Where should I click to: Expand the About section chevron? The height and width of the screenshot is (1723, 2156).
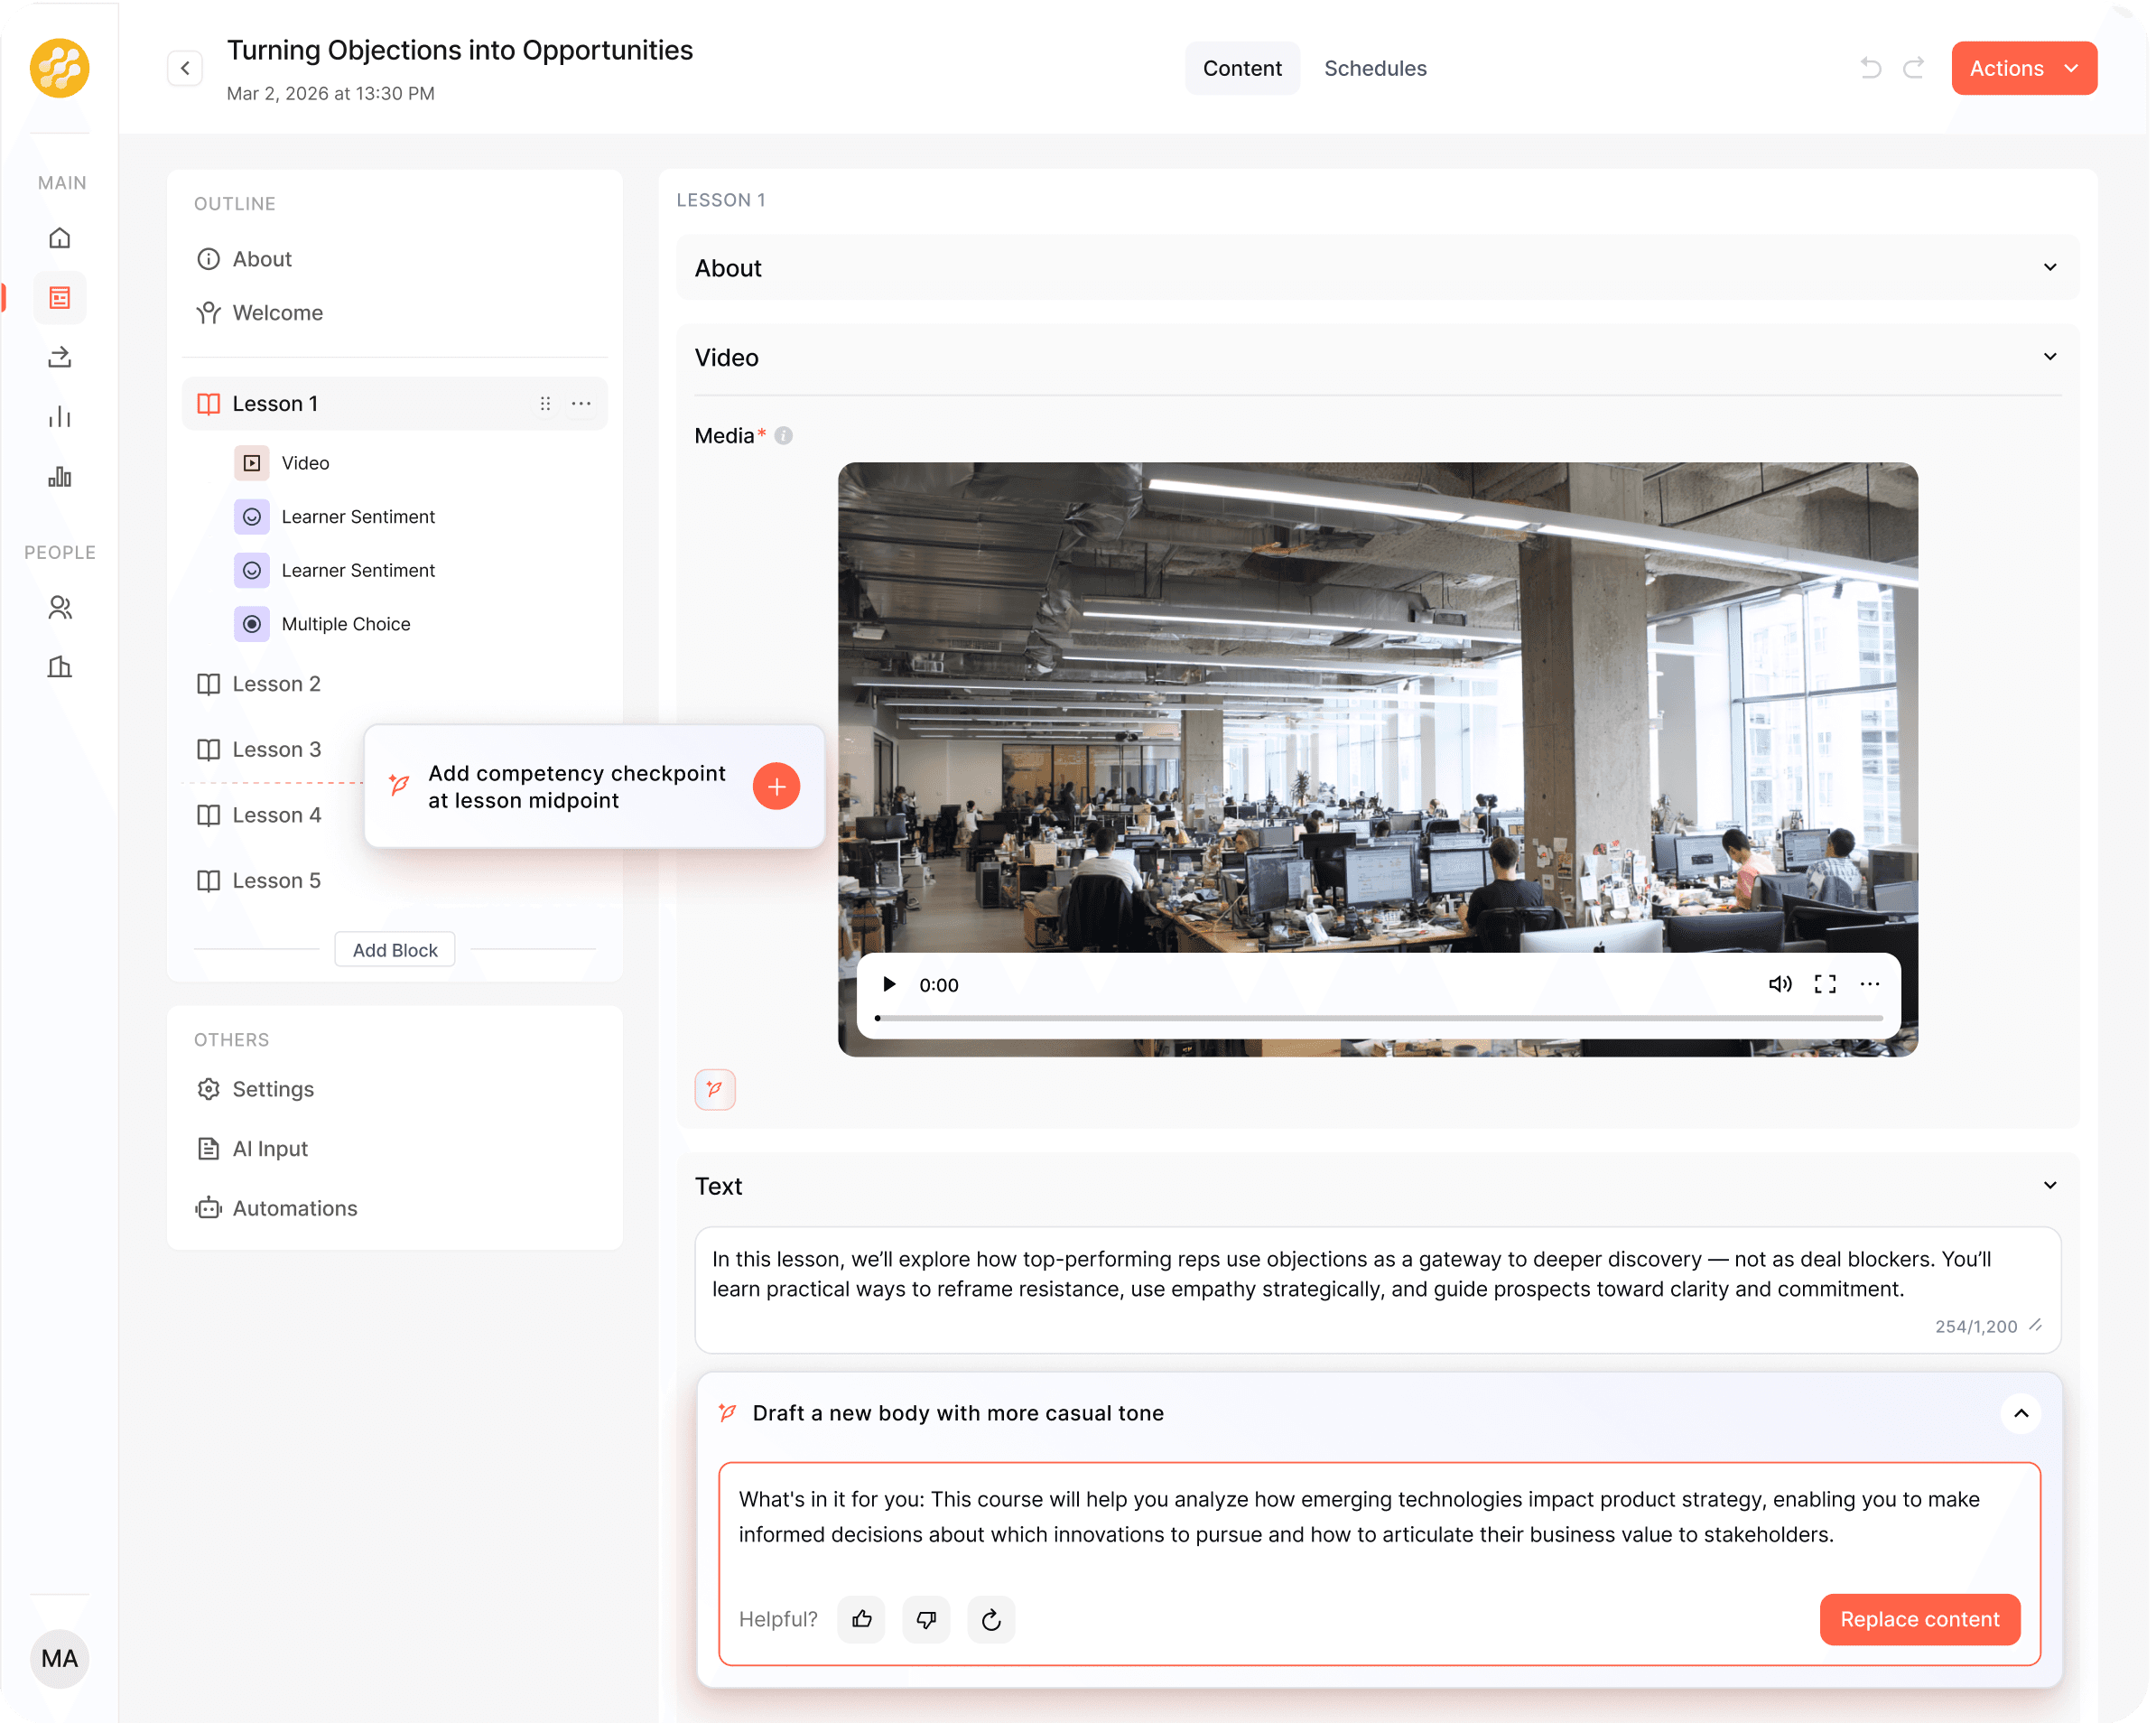[2049, 268]
